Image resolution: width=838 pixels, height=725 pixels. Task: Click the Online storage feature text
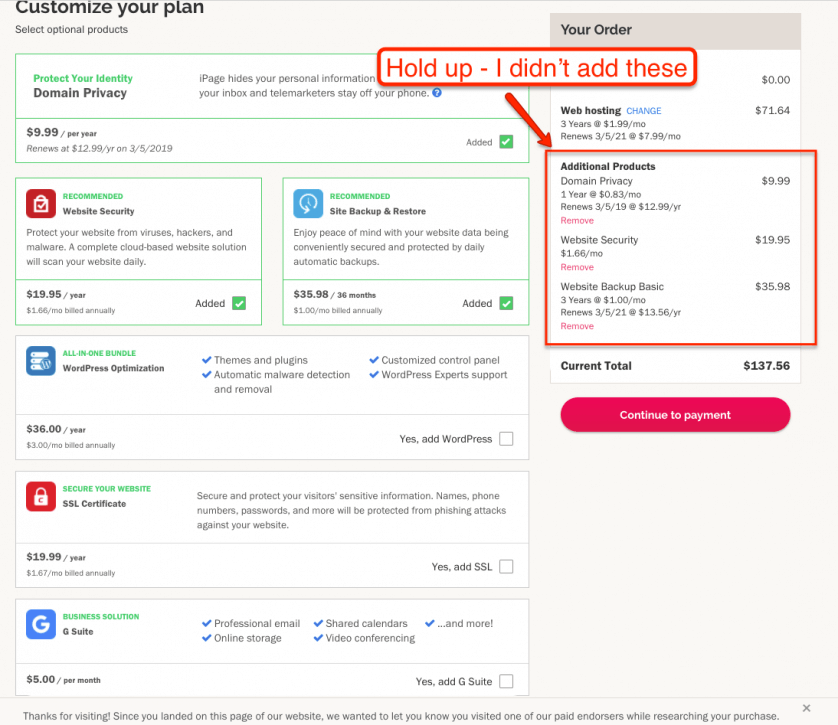click(247, 638)
